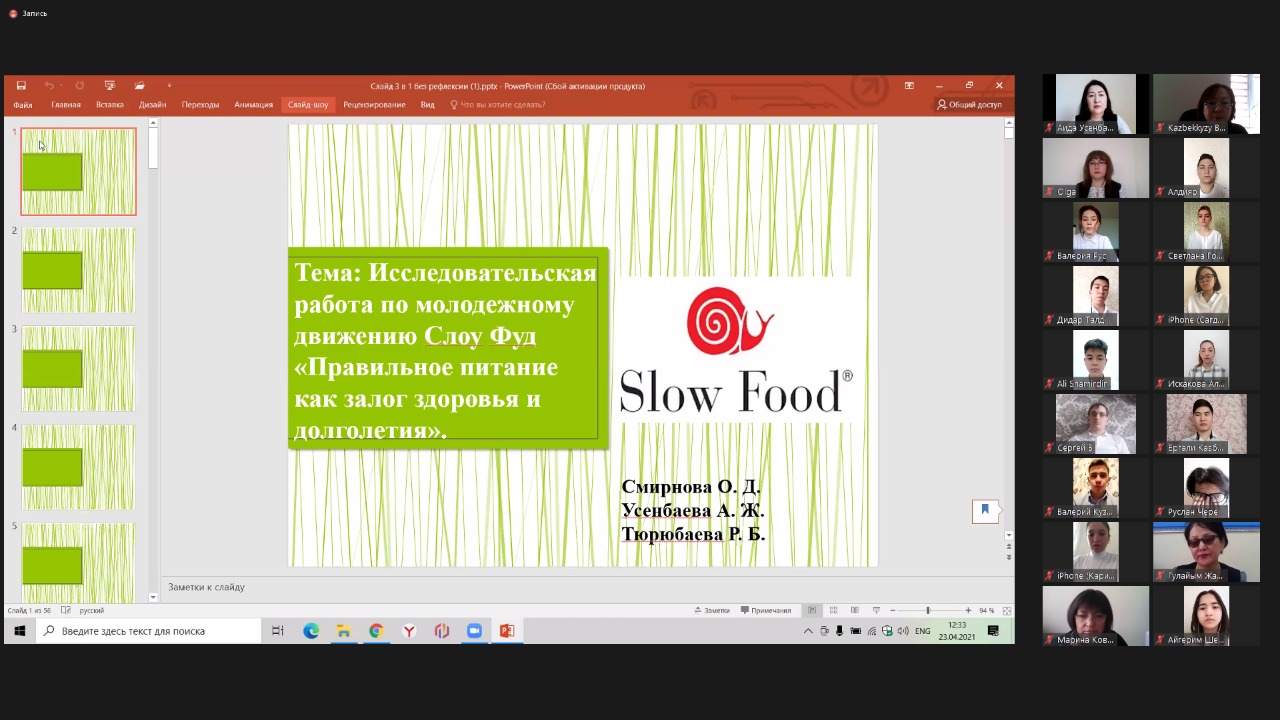The image size is (1280, 720).
Task: Click the Общий доступ share button
Action: click(969, 104)
